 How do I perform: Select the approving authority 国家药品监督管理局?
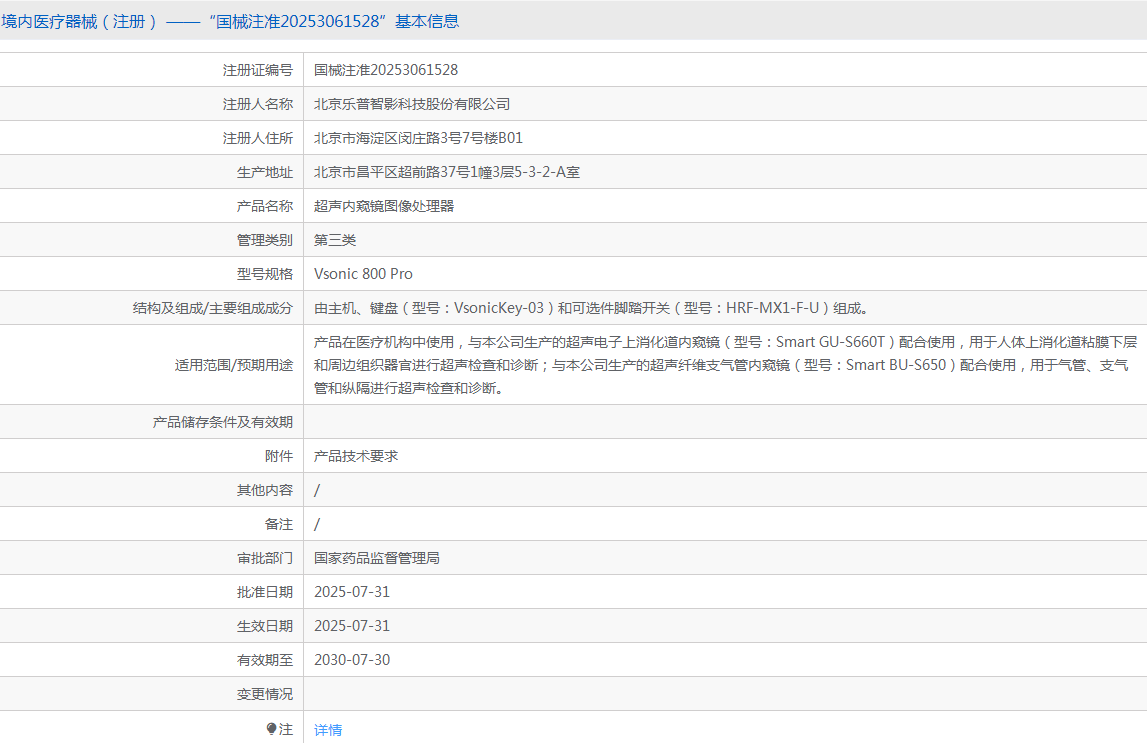[x=377, y=558]
